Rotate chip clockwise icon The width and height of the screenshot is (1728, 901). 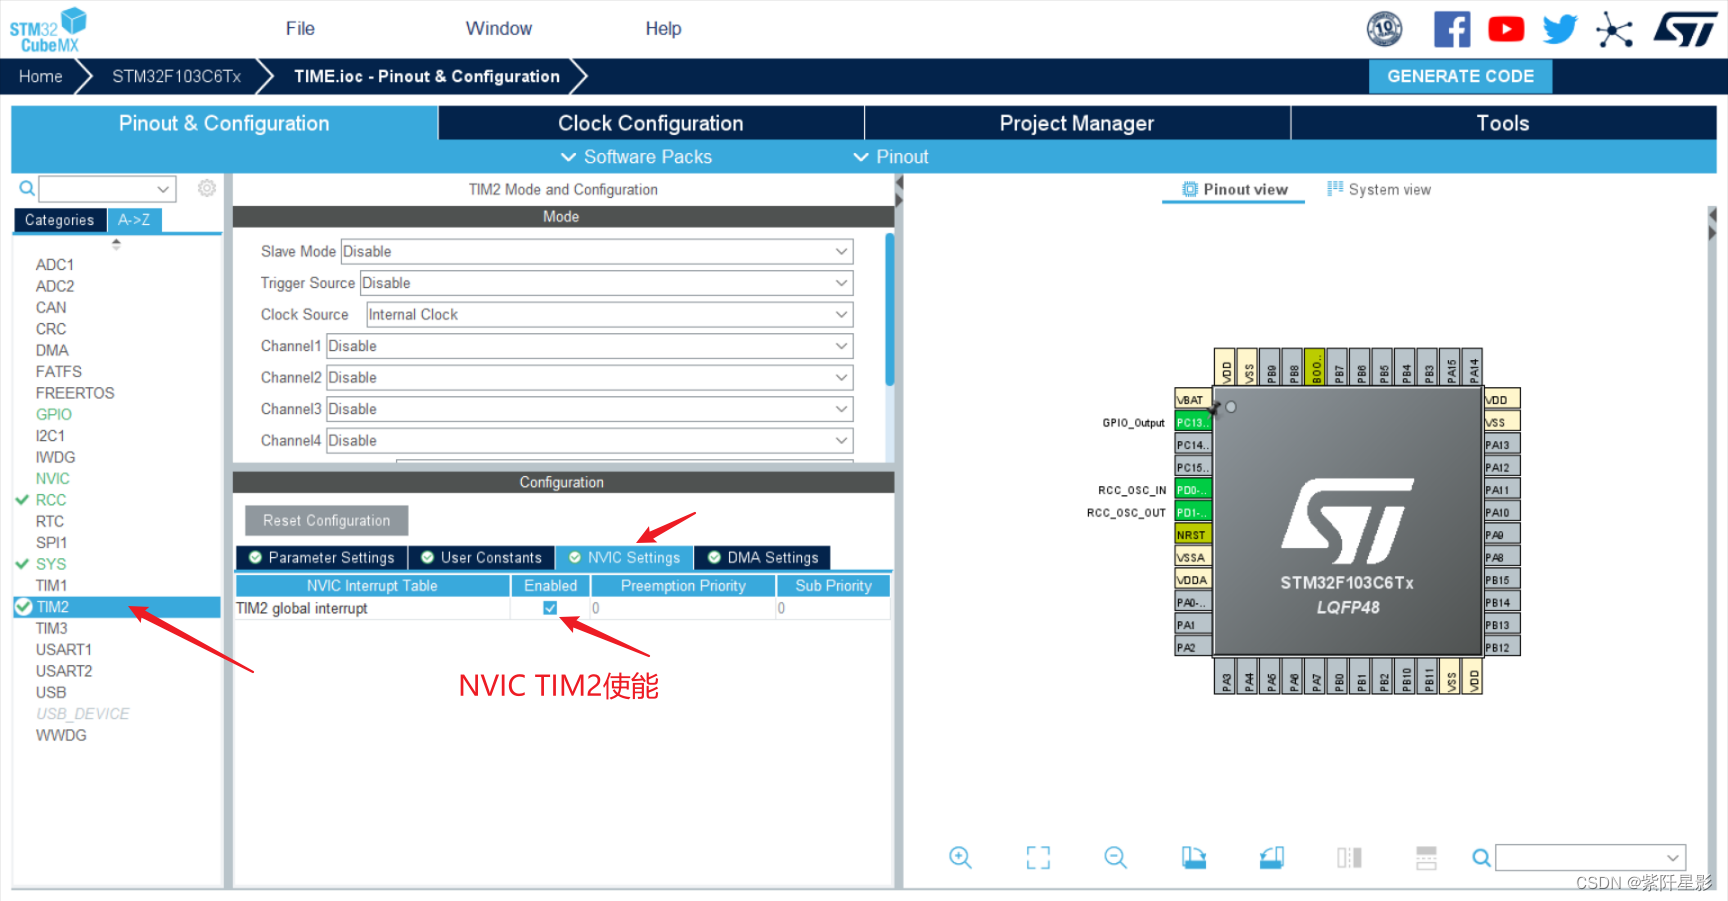point(1193,857)
